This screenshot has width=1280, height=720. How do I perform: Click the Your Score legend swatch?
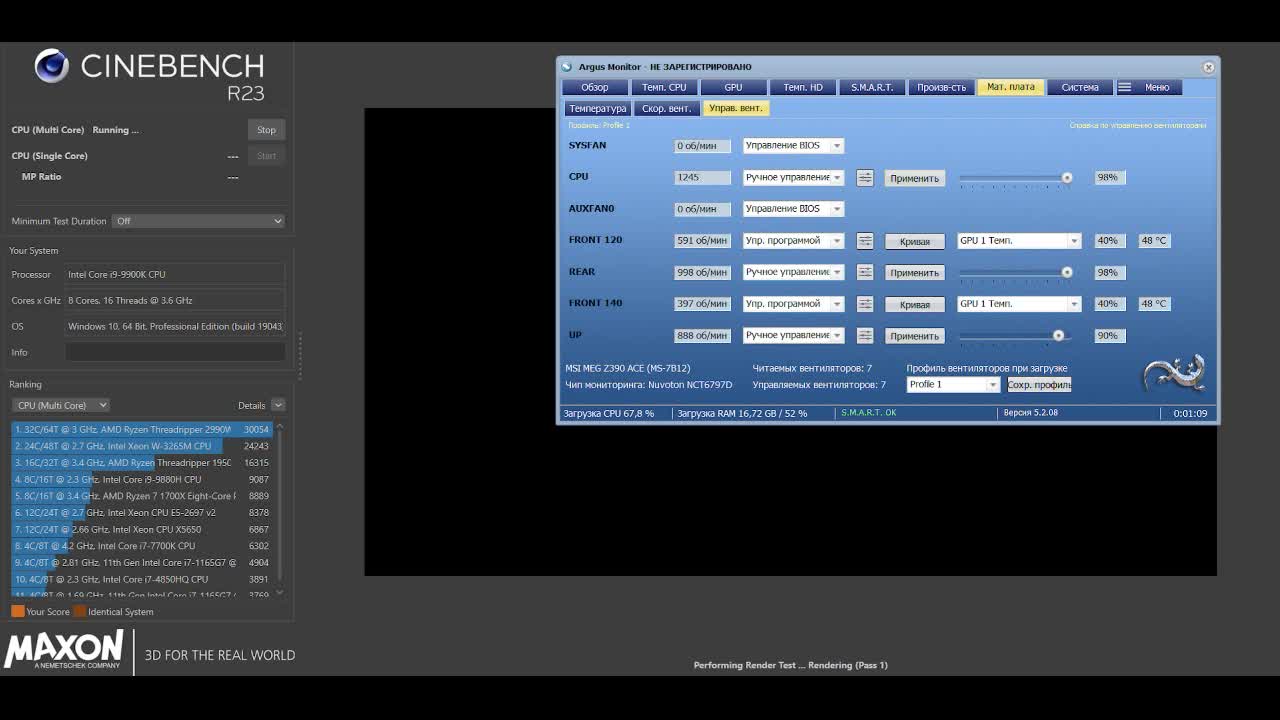pyautogui.click(x=18, y=611)
